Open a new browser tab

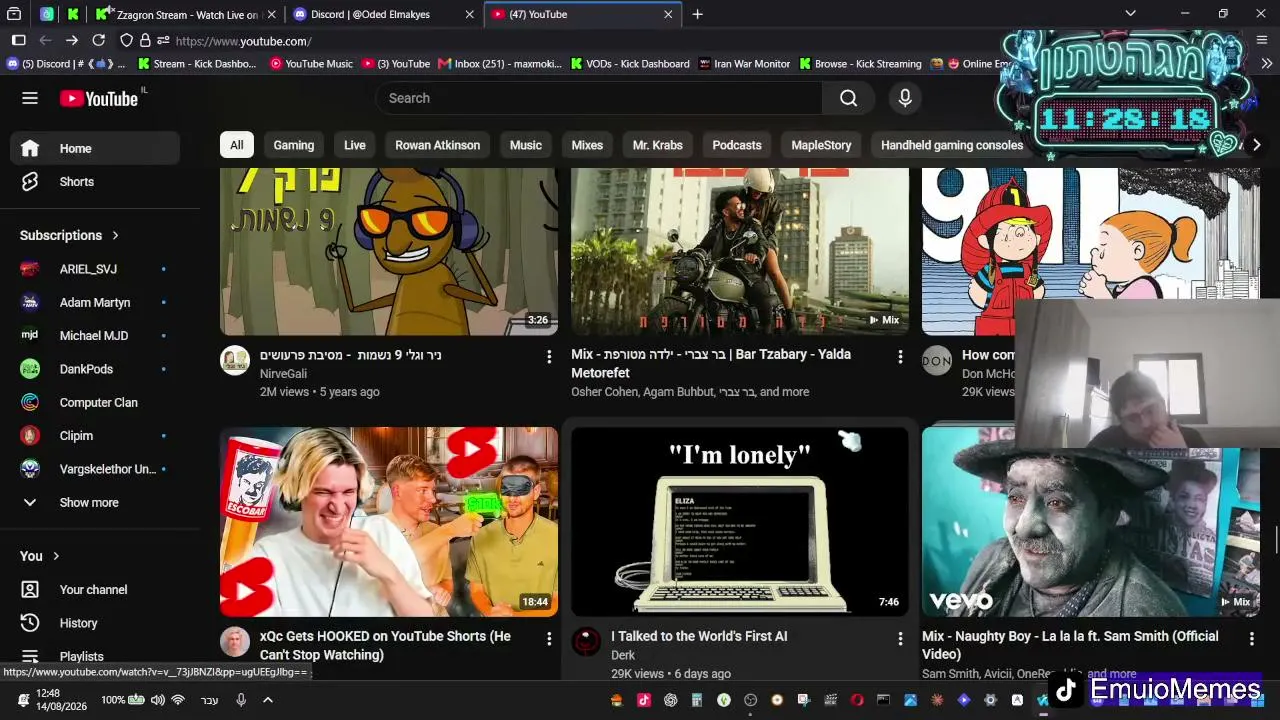(x=697, y=14)
